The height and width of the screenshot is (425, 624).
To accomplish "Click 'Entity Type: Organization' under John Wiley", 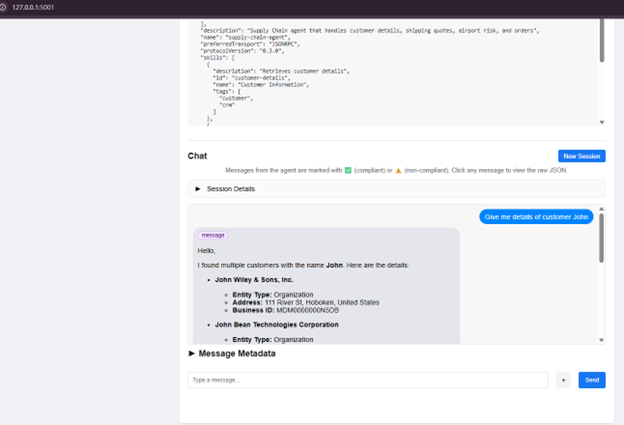I will 273,294.
